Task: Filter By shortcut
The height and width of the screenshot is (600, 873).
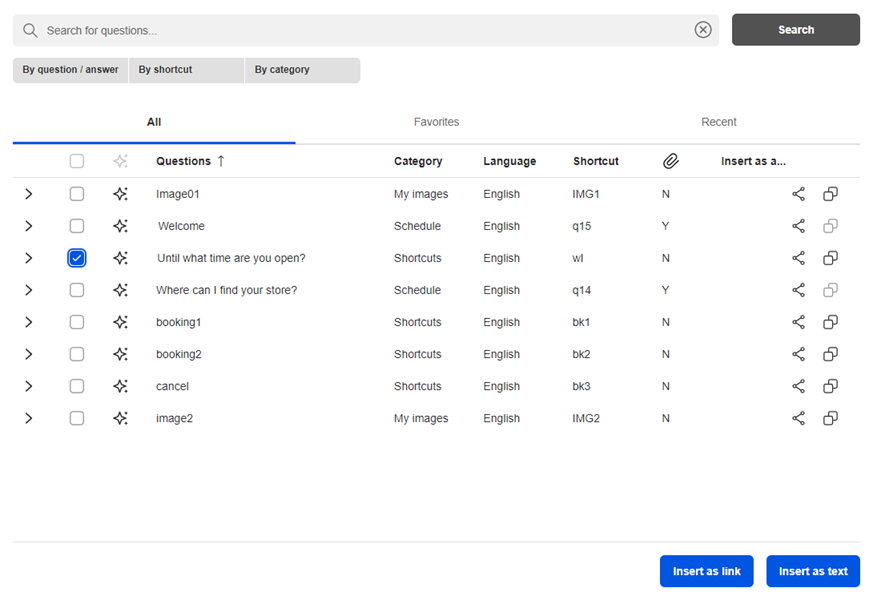Action: click(x=187, y=70)
